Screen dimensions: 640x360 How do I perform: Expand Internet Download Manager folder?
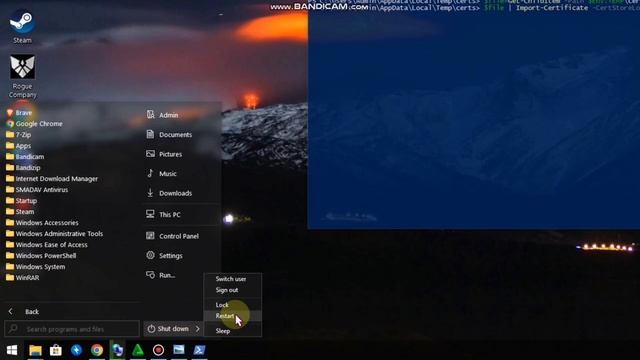pyautogui.click(x=52, y=179)
